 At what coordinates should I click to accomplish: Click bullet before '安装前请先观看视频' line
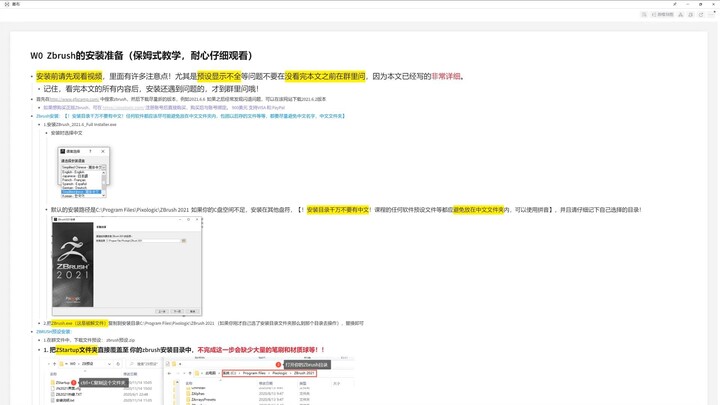coord(32,77)
